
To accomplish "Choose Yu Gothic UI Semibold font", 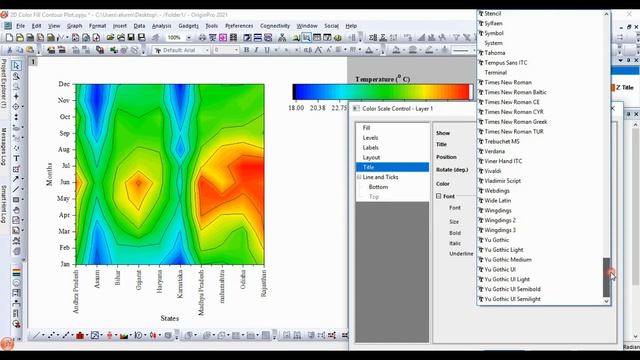I will click(513, 289).
